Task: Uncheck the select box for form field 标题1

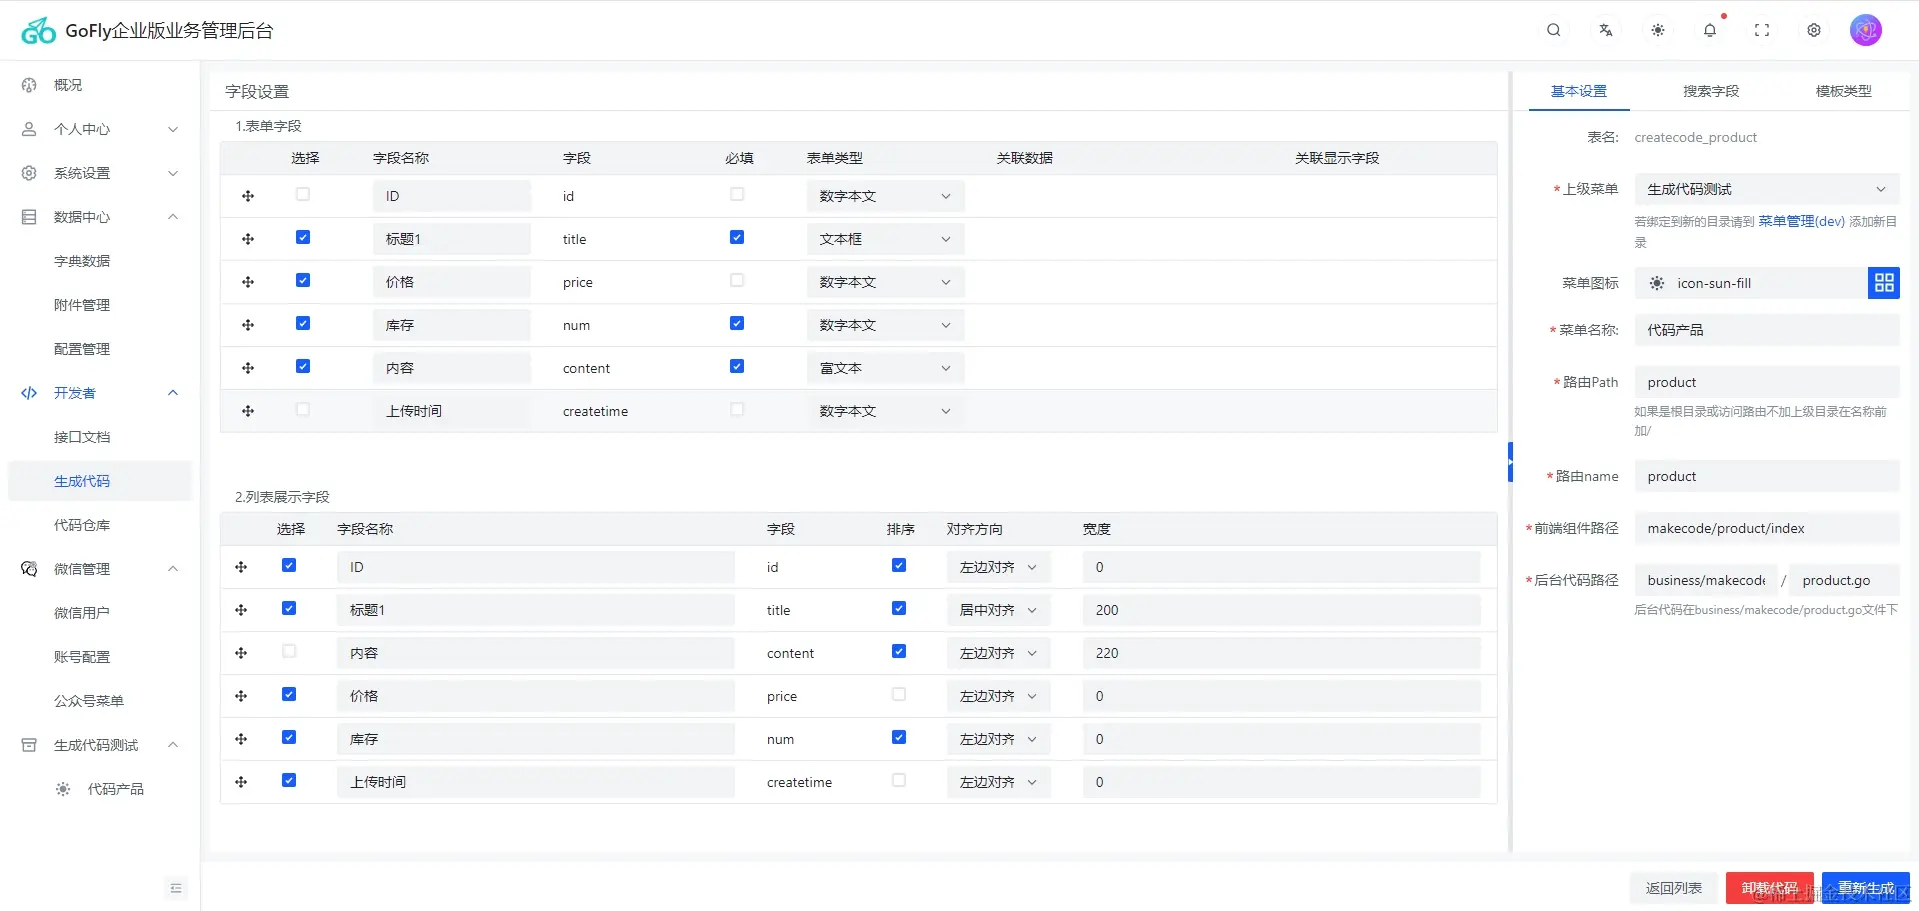Action: (303, 237)
